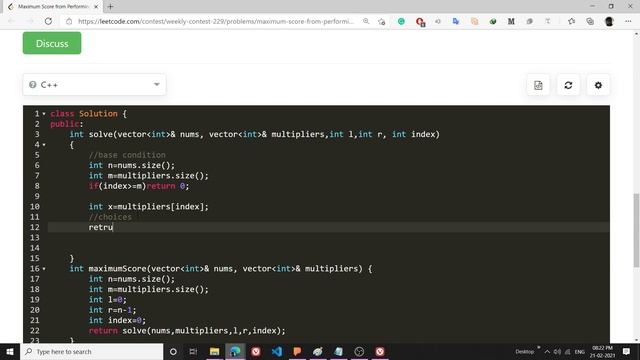Reset code with the refresh arrows icon
Image resolution: width=640 pixels, height=360 pixels.
[568, 85]
